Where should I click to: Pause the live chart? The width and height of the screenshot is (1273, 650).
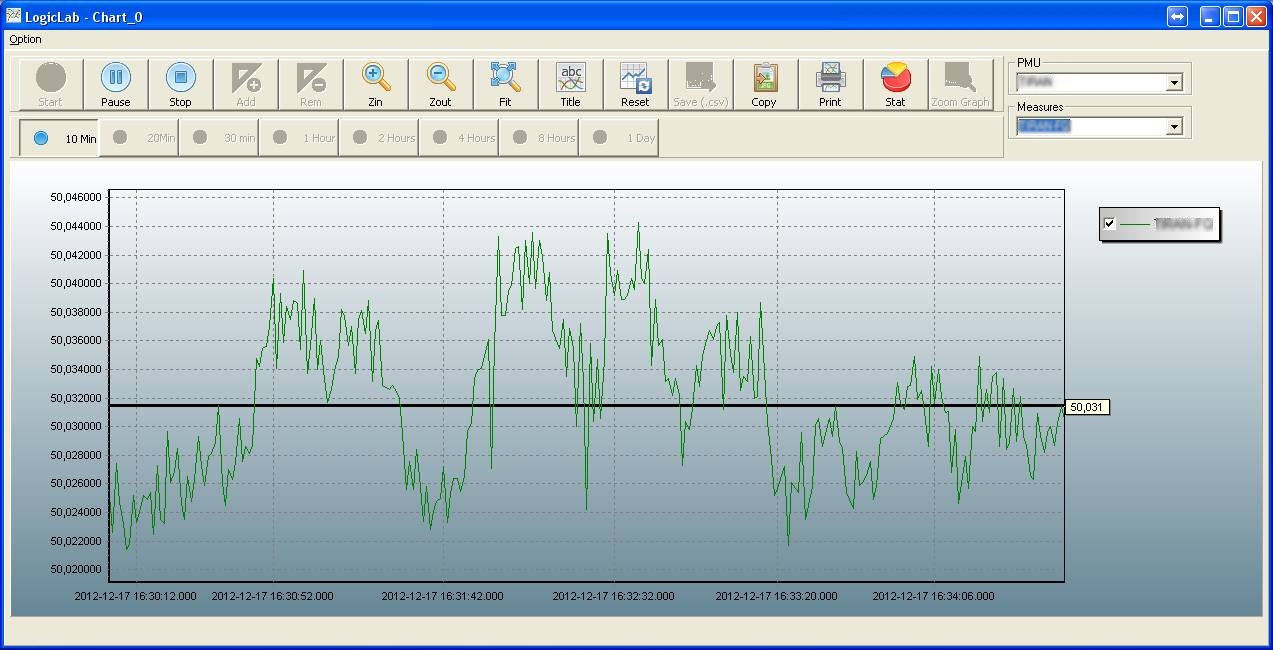click(x=115, y=84)
